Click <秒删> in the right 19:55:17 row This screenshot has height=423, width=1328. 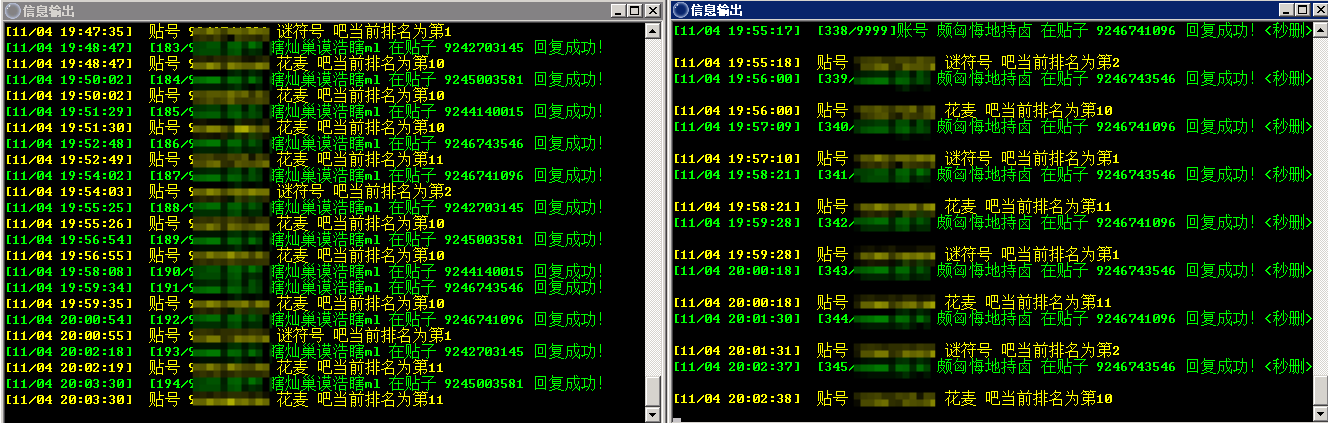click(x=1288, y=31)
